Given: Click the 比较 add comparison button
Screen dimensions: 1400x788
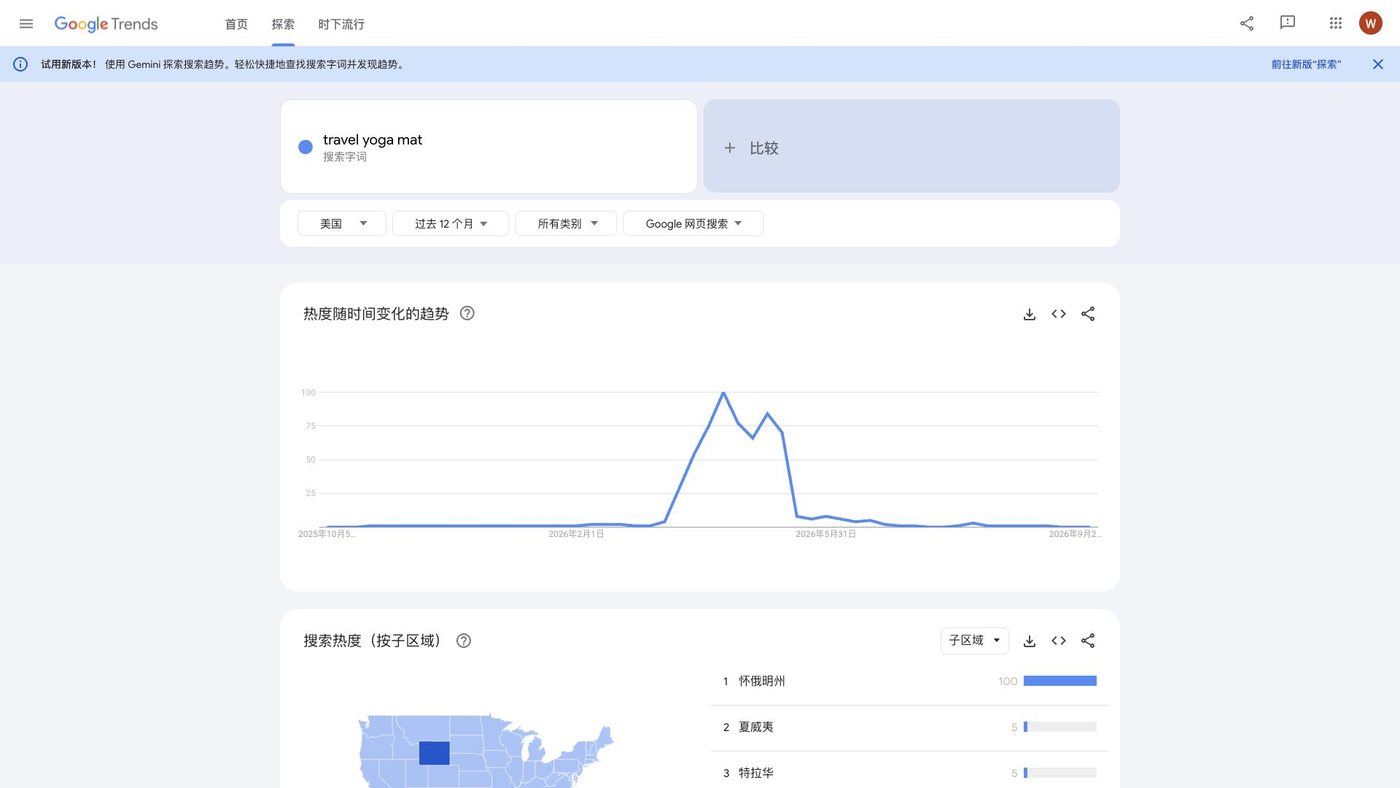Looking at the screenshot, I should pyautogui.click(x=912, y=146).
